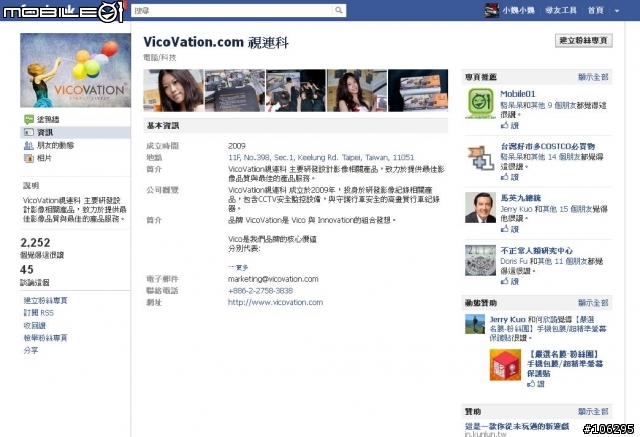Click the search magnifier icon in top bar
The height and width of the screenshot is (437, 640).
click(x=339, y=11)
